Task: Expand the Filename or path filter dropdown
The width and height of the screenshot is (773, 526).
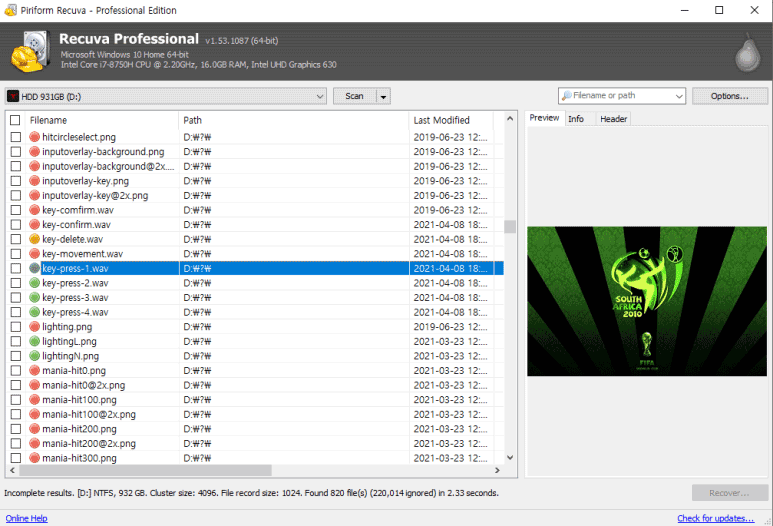Action: tap(679, 96)
